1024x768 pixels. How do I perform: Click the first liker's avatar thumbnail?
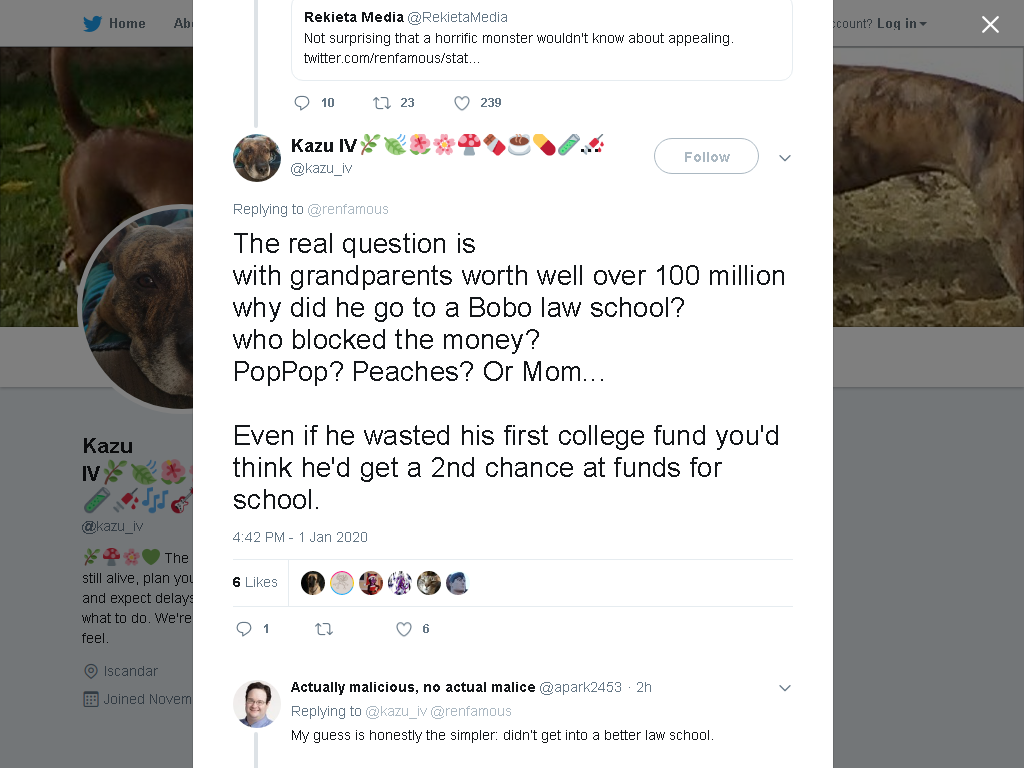point(313,583)
